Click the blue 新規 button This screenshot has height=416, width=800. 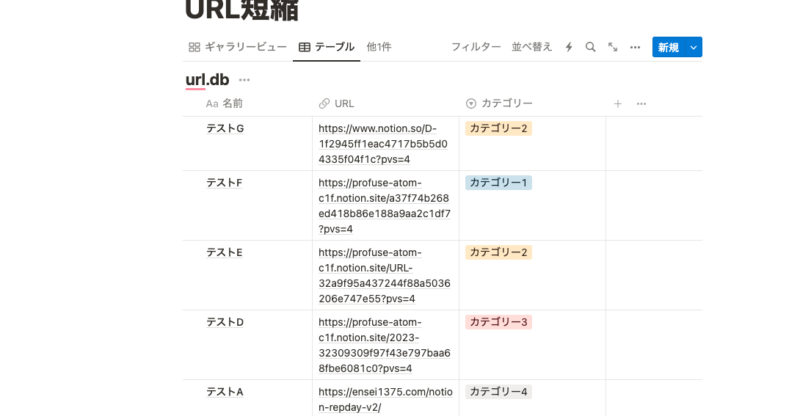(668, 47)
